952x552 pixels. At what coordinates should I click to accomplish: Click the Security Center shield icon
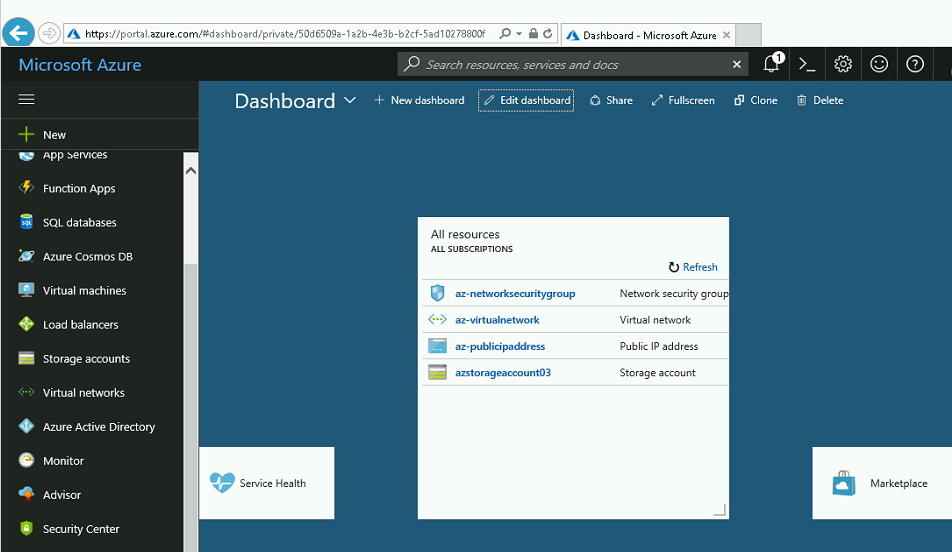point(26,528)
